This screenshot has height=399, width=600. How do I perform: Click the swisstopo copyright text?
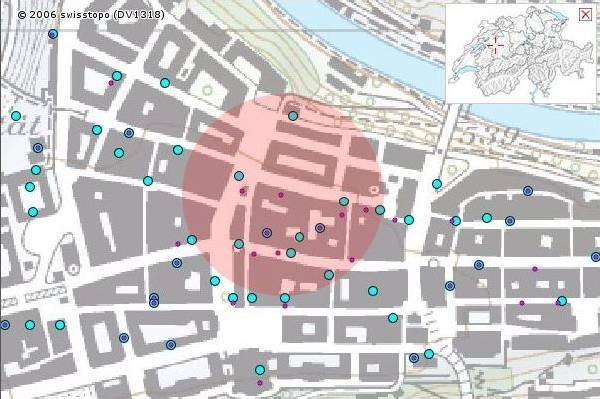tap(91, 15)
